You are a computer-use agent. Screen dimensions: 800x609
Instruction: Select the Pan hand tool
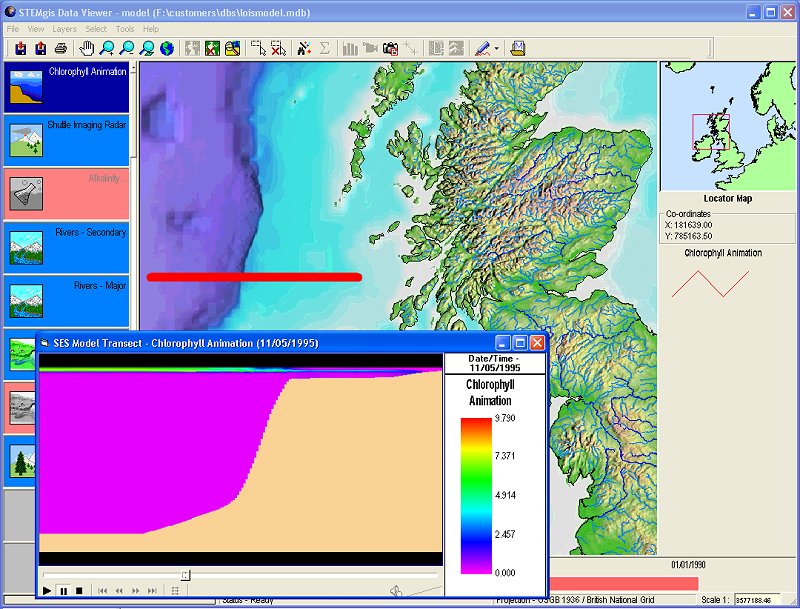pyautogui.click(x=87, y=48)
